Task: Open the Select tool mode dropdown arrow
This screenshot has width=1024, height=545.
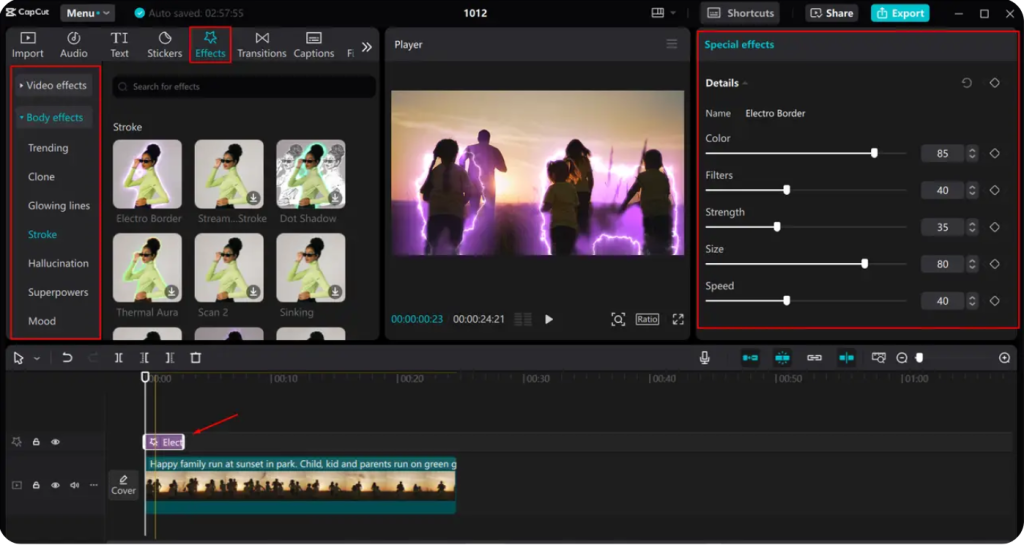Action: [x=37, y=358]
